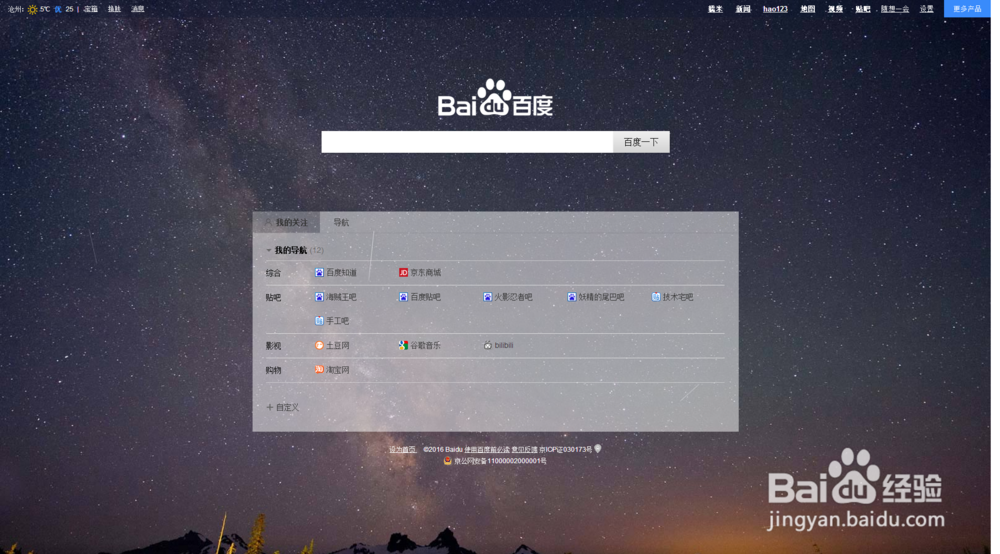This screenshot has width=1000, height=554.
Task: Collapse the 我的导航 section
Action: click(x=268, y=250)
